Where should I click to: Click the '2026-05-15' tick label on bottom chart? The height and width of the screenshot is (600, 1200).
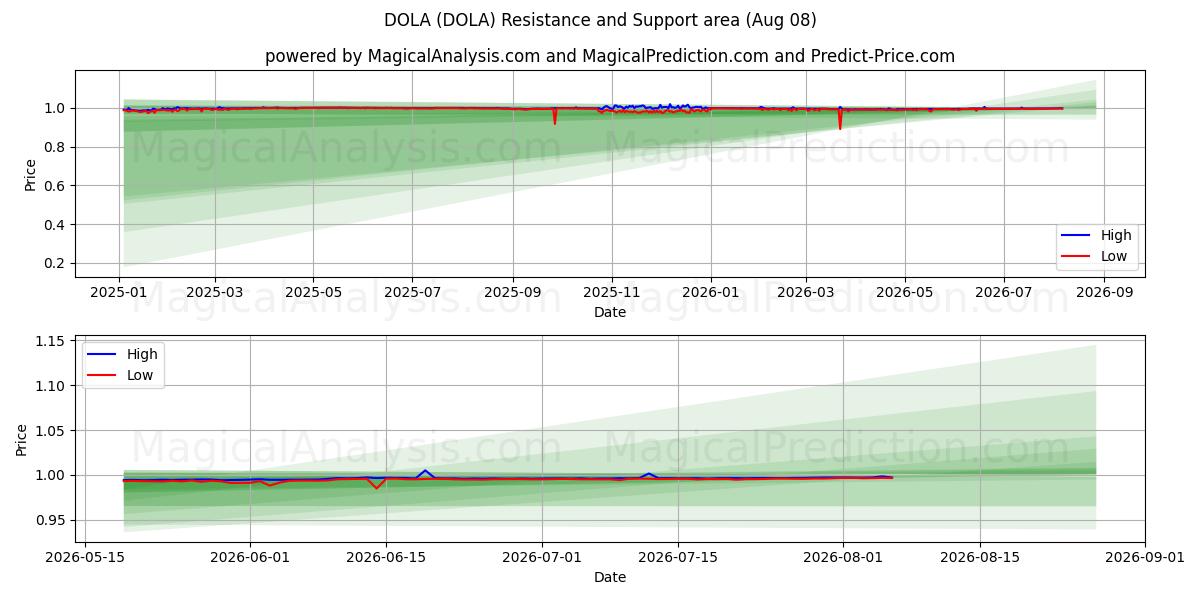84,558
